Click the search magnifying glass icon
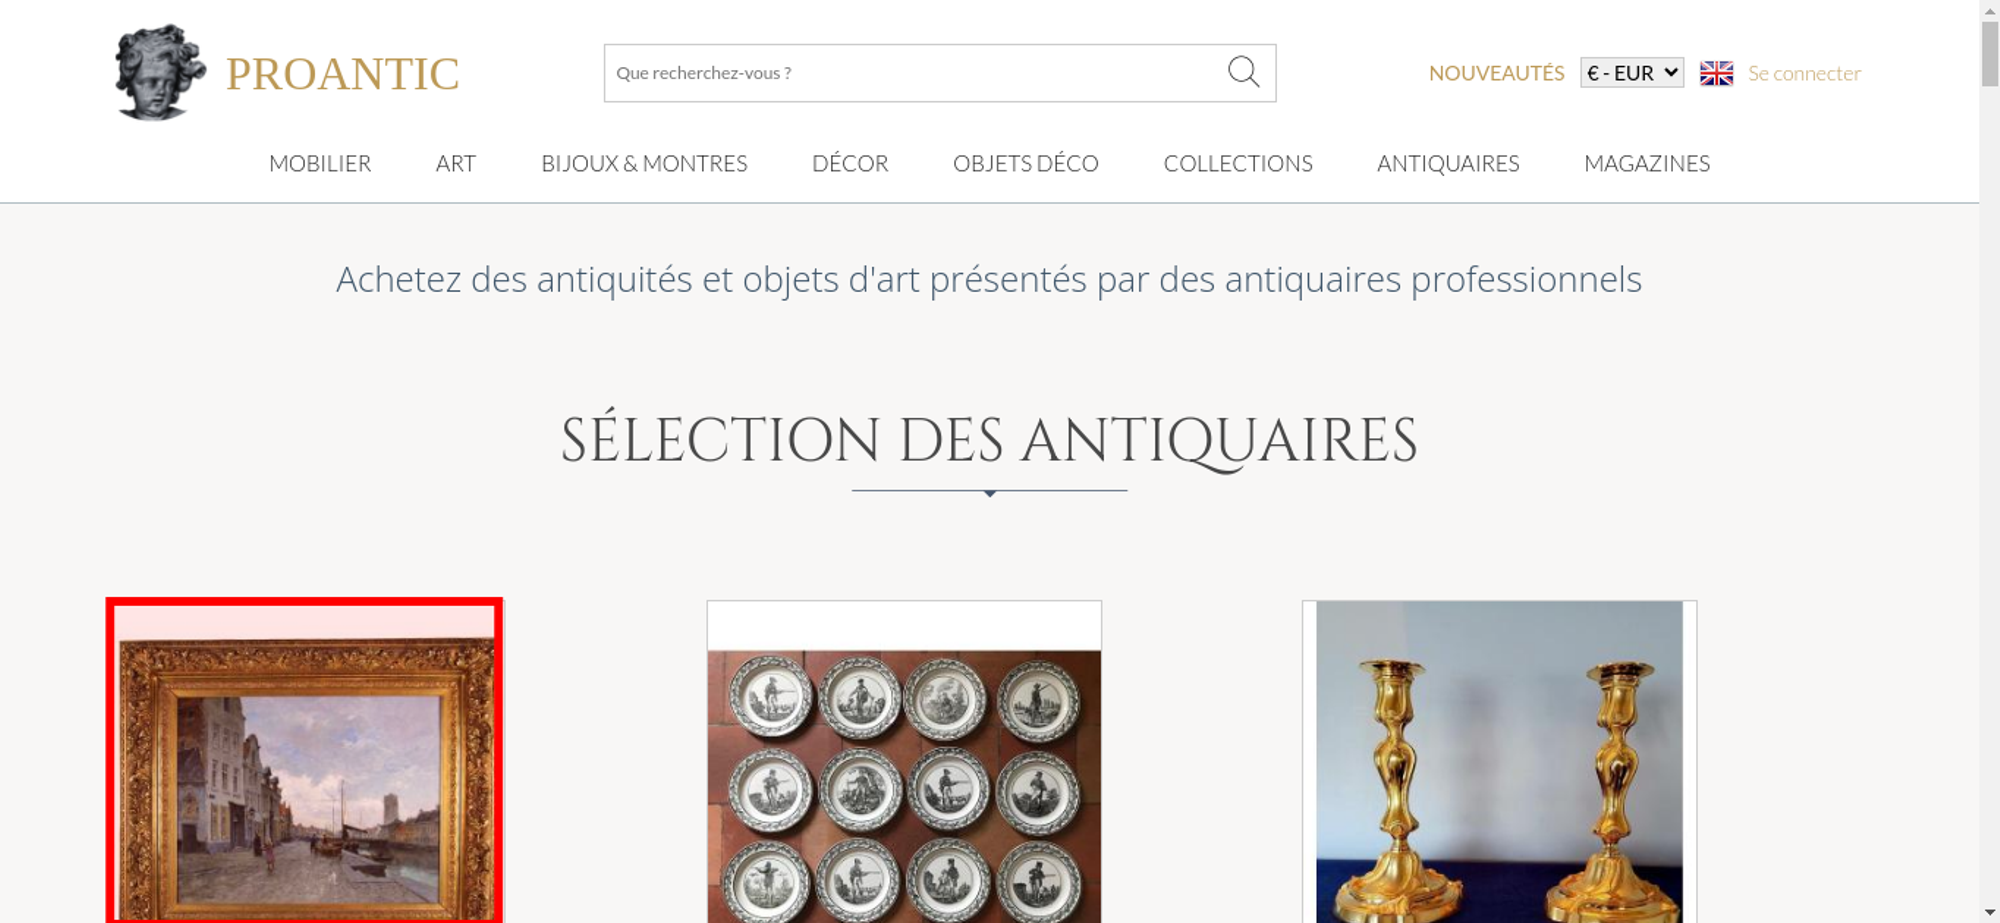The image size is (2000, 923). (x=1243, y=72)
